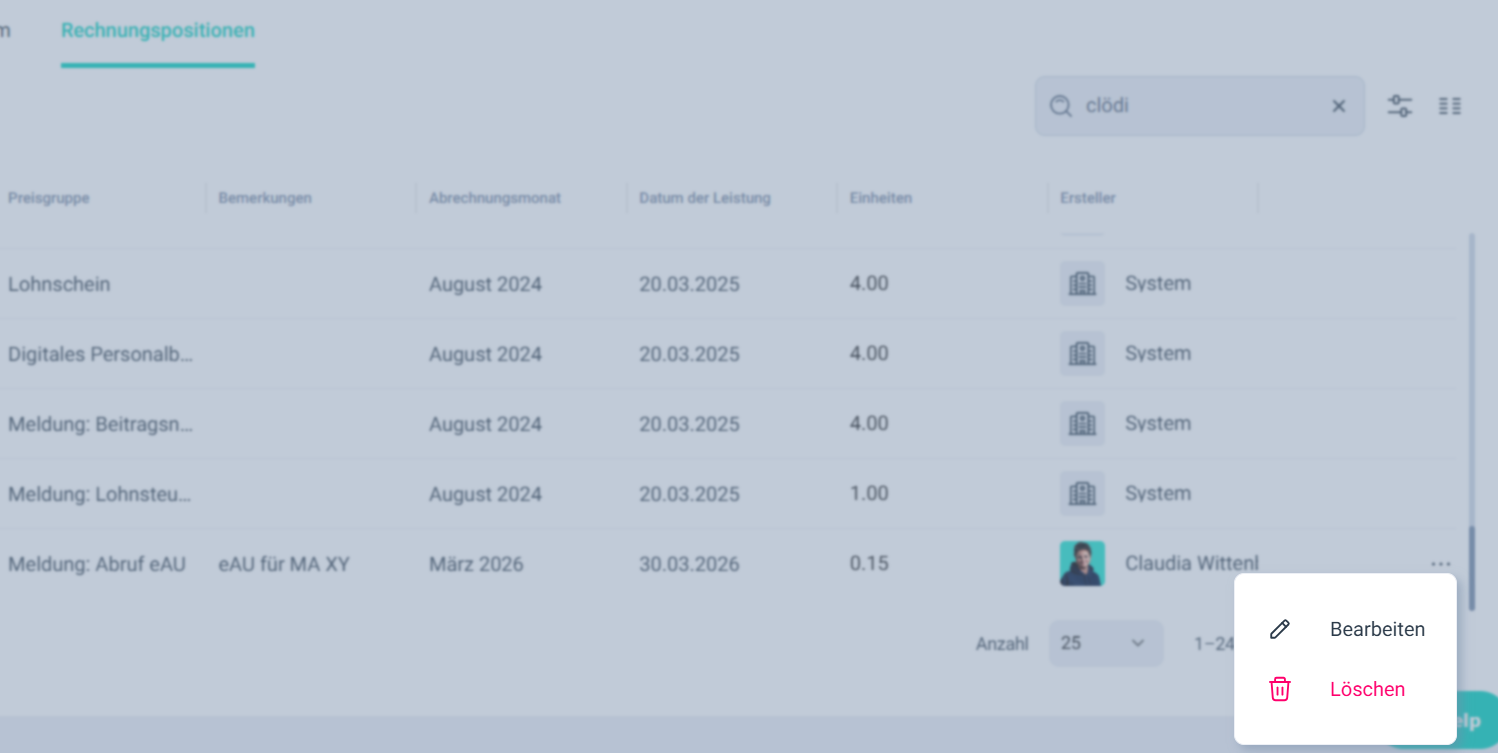The image size is (1498, 753).
Task: Click System building icon in Meldung: Lohnsteu row
Action: (1082, 493)
